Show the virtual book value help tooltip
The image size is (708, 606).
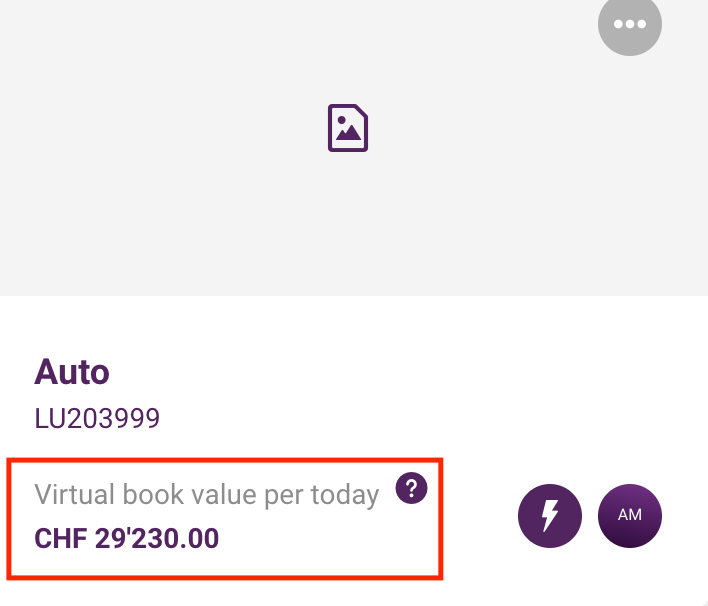tap(411, 488)
